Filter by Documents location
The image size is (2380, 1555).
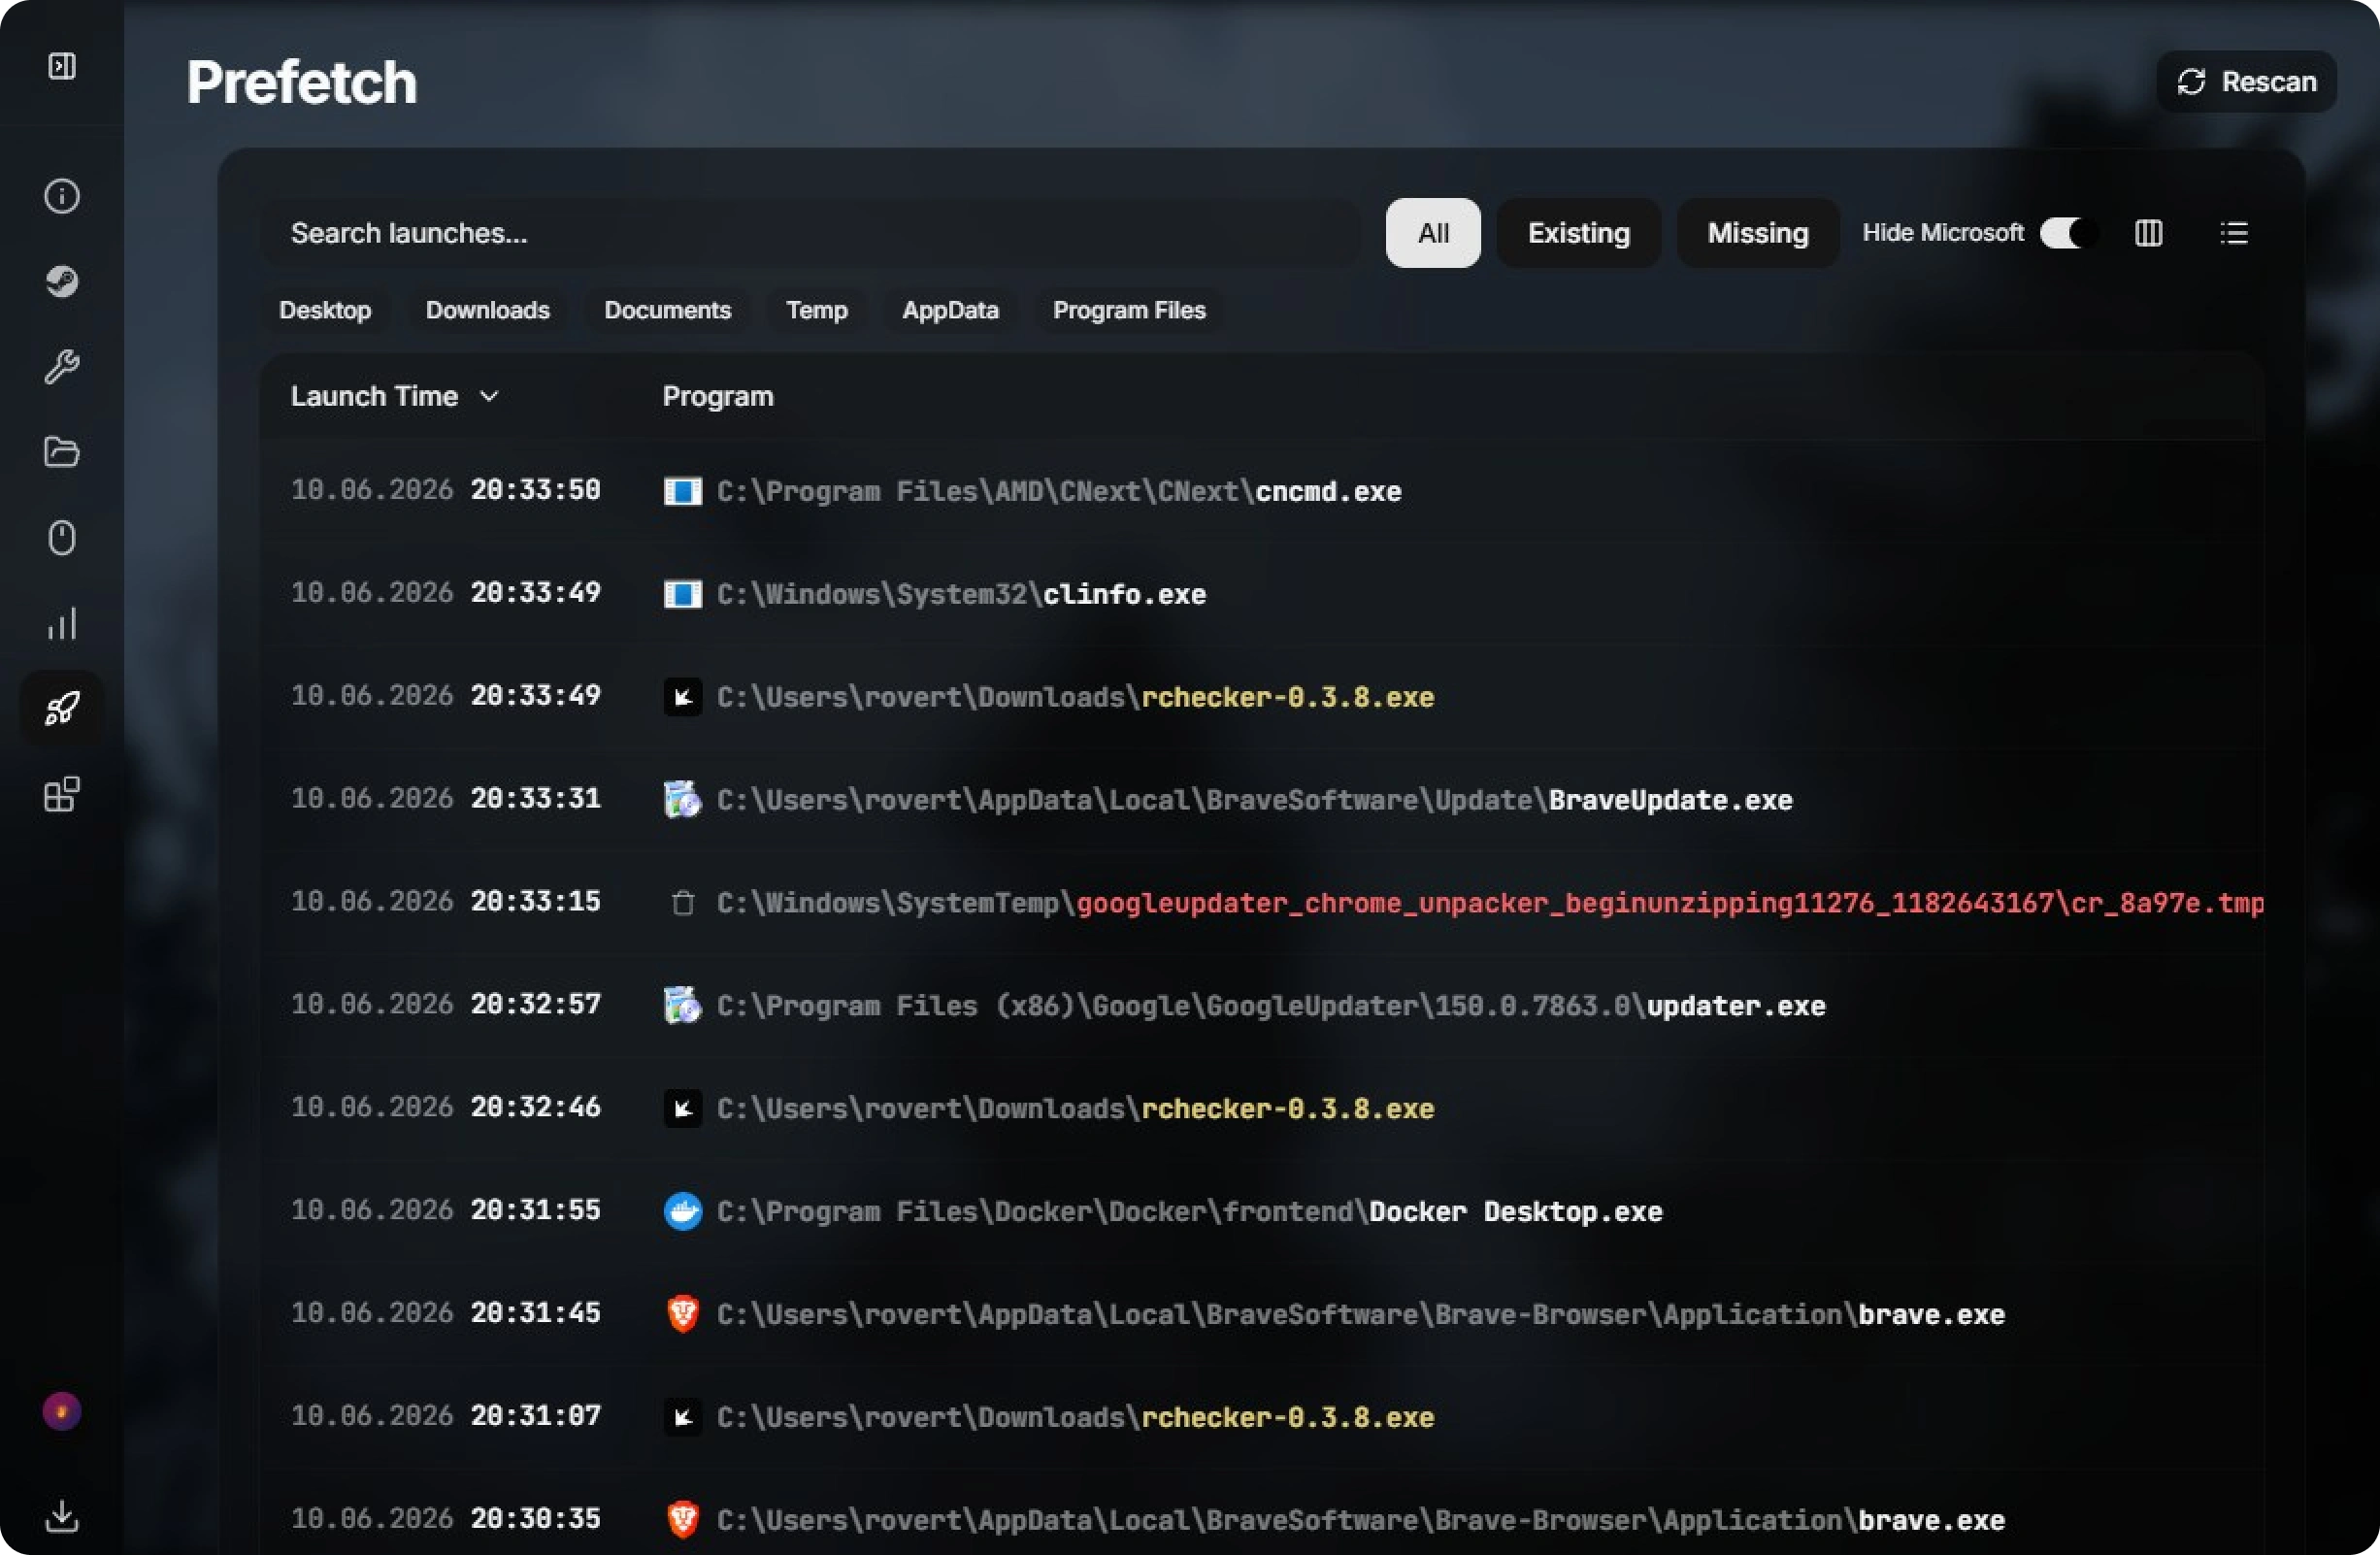tap(668, 310)
